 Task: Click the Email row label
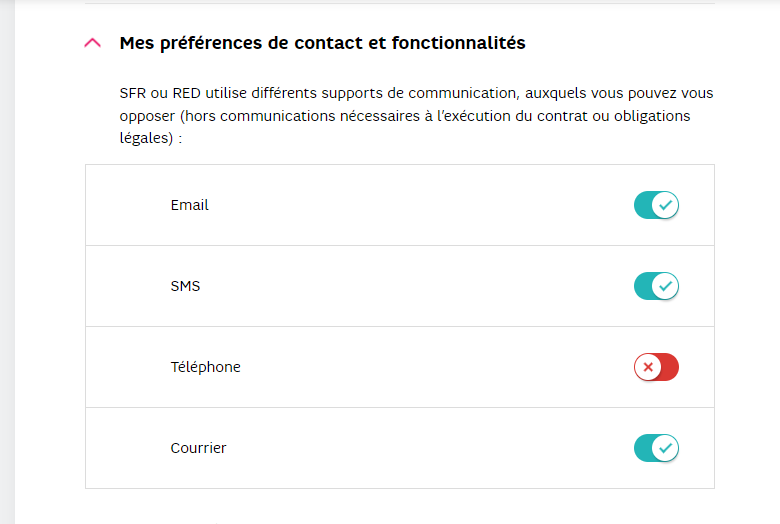coord(189,205)
